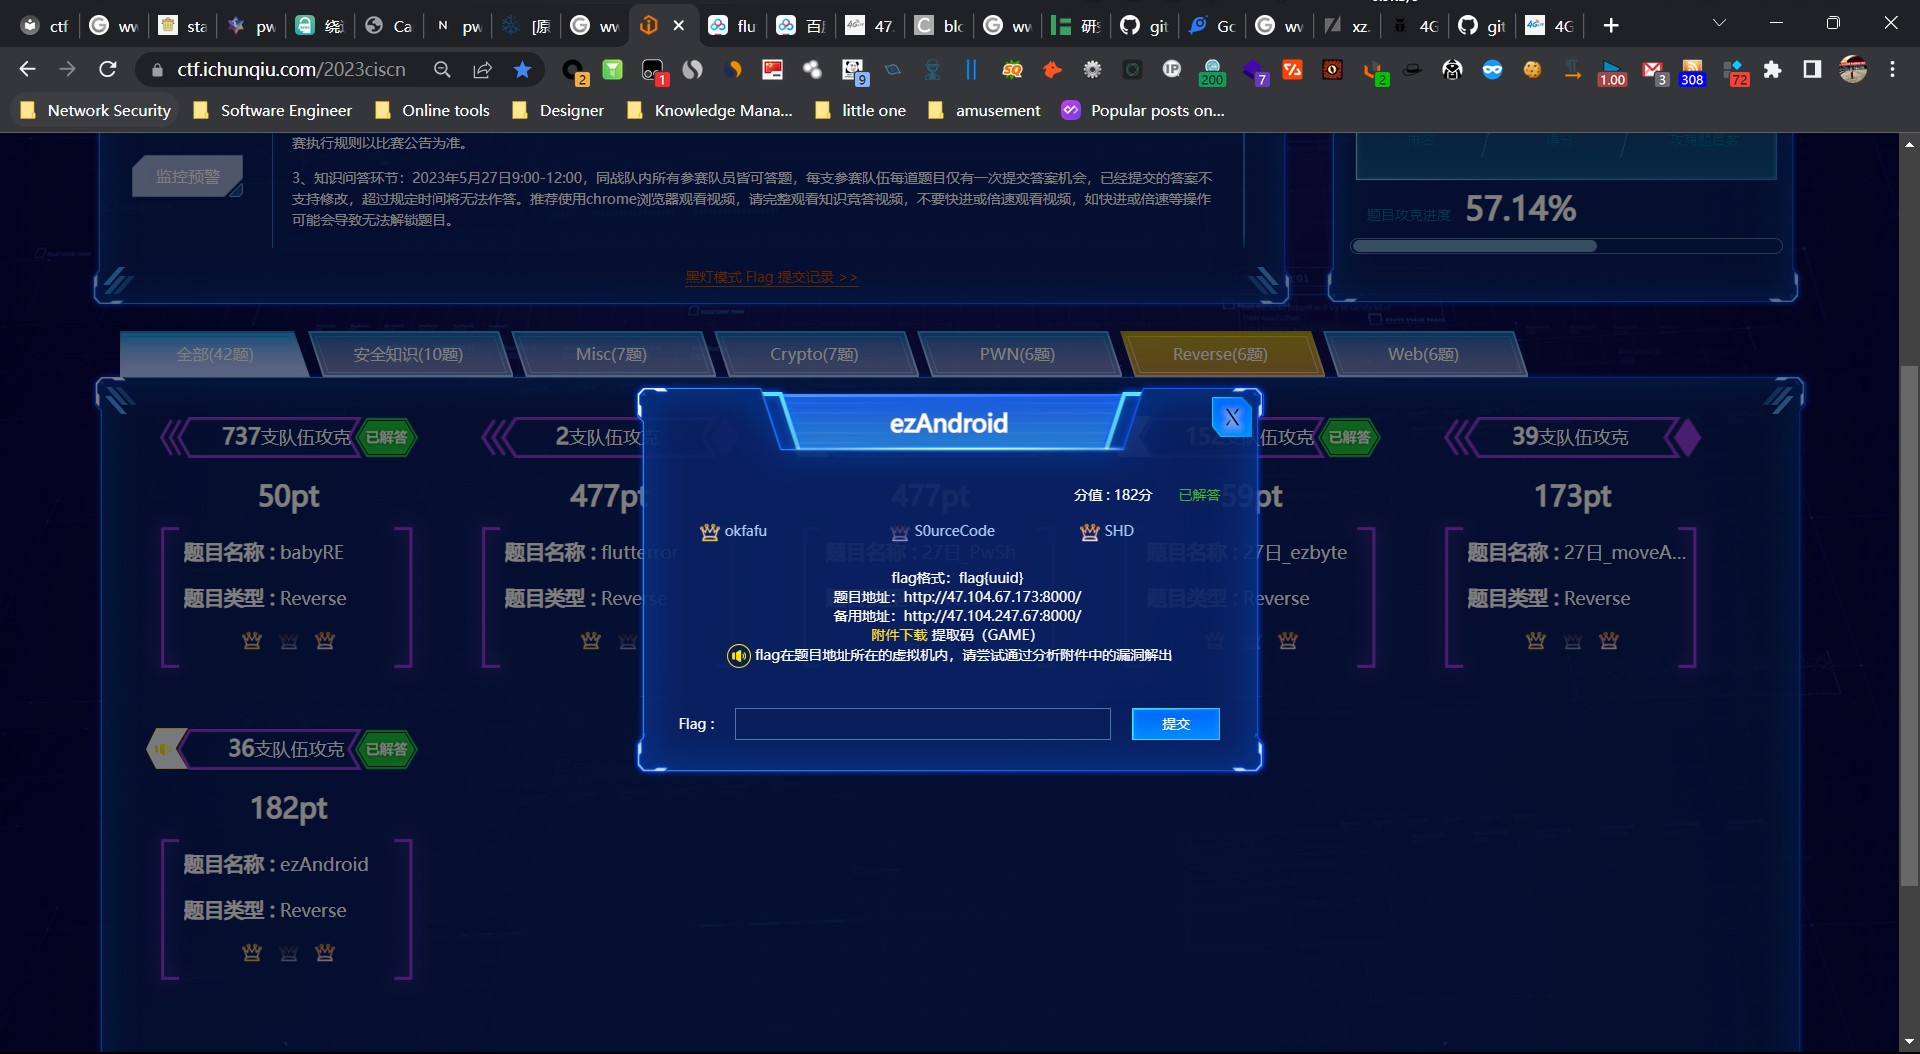The width and height of the screenshot is (1920, 1054).
Task: Toggle the bookmark star icon
Action: click(x=522, y=69)
